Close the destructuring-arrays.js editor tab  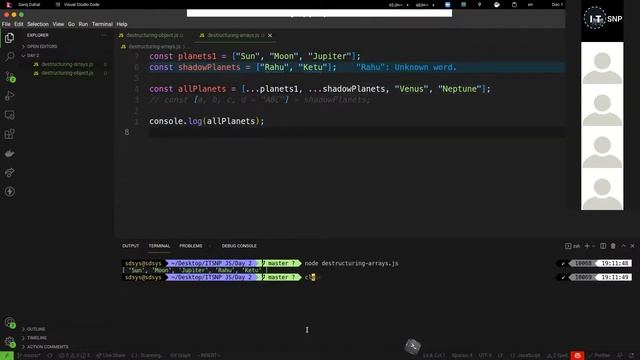pos(270,36)
